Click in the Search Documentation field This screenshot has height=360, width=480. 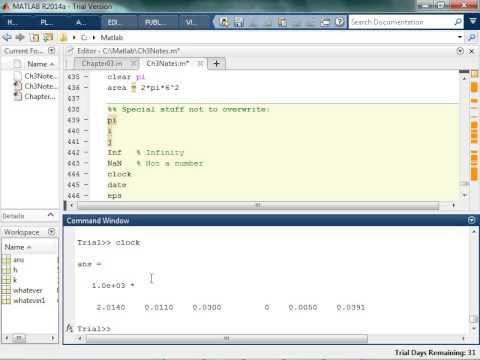(x=402, y=22)
